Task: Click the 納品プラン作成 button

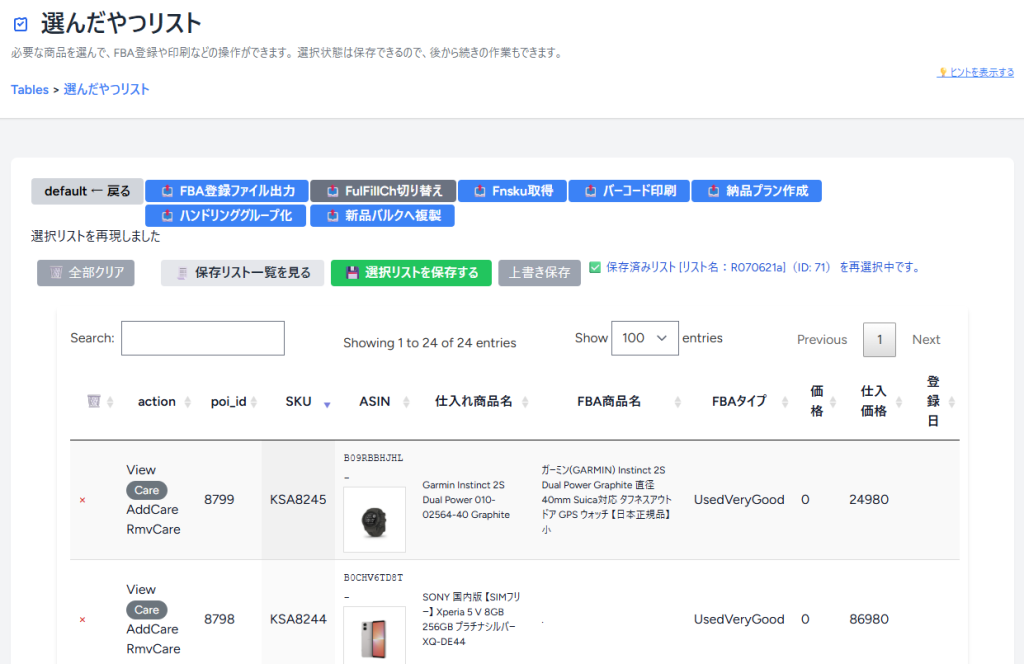Action: (x=757, y=191)
